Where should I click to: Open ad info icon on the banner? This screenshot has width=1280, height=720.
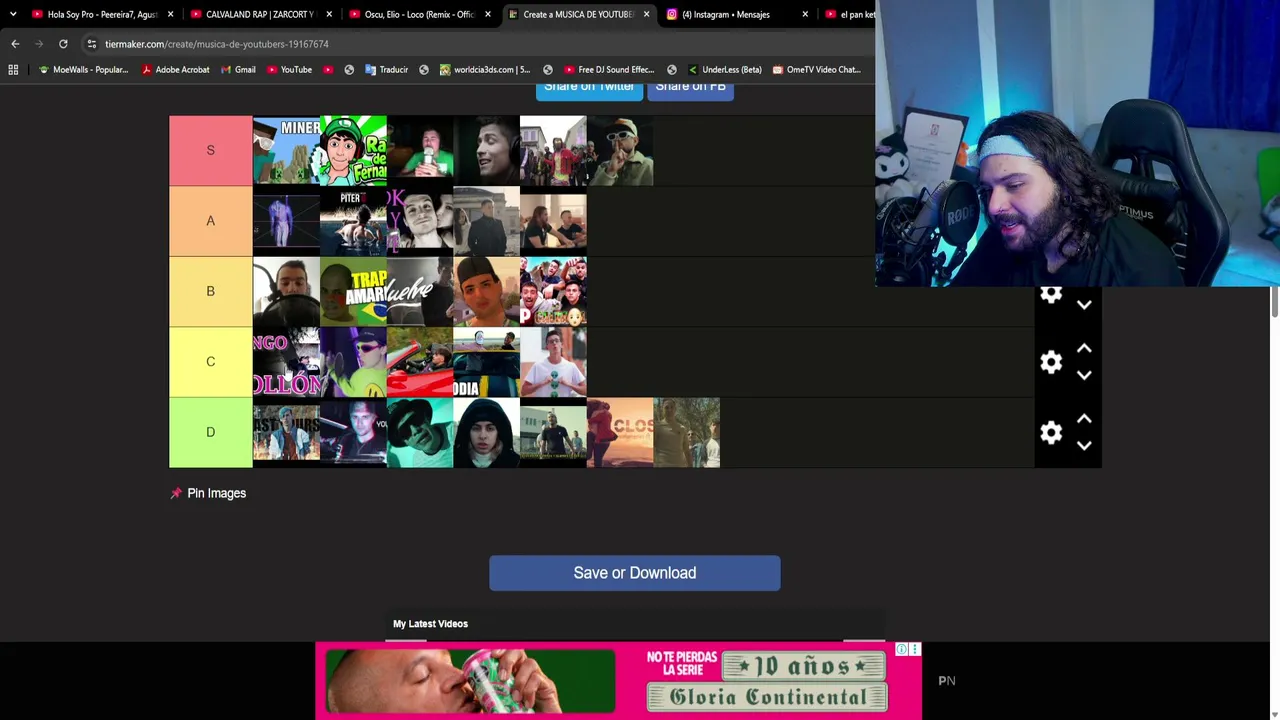coord(902,650)
